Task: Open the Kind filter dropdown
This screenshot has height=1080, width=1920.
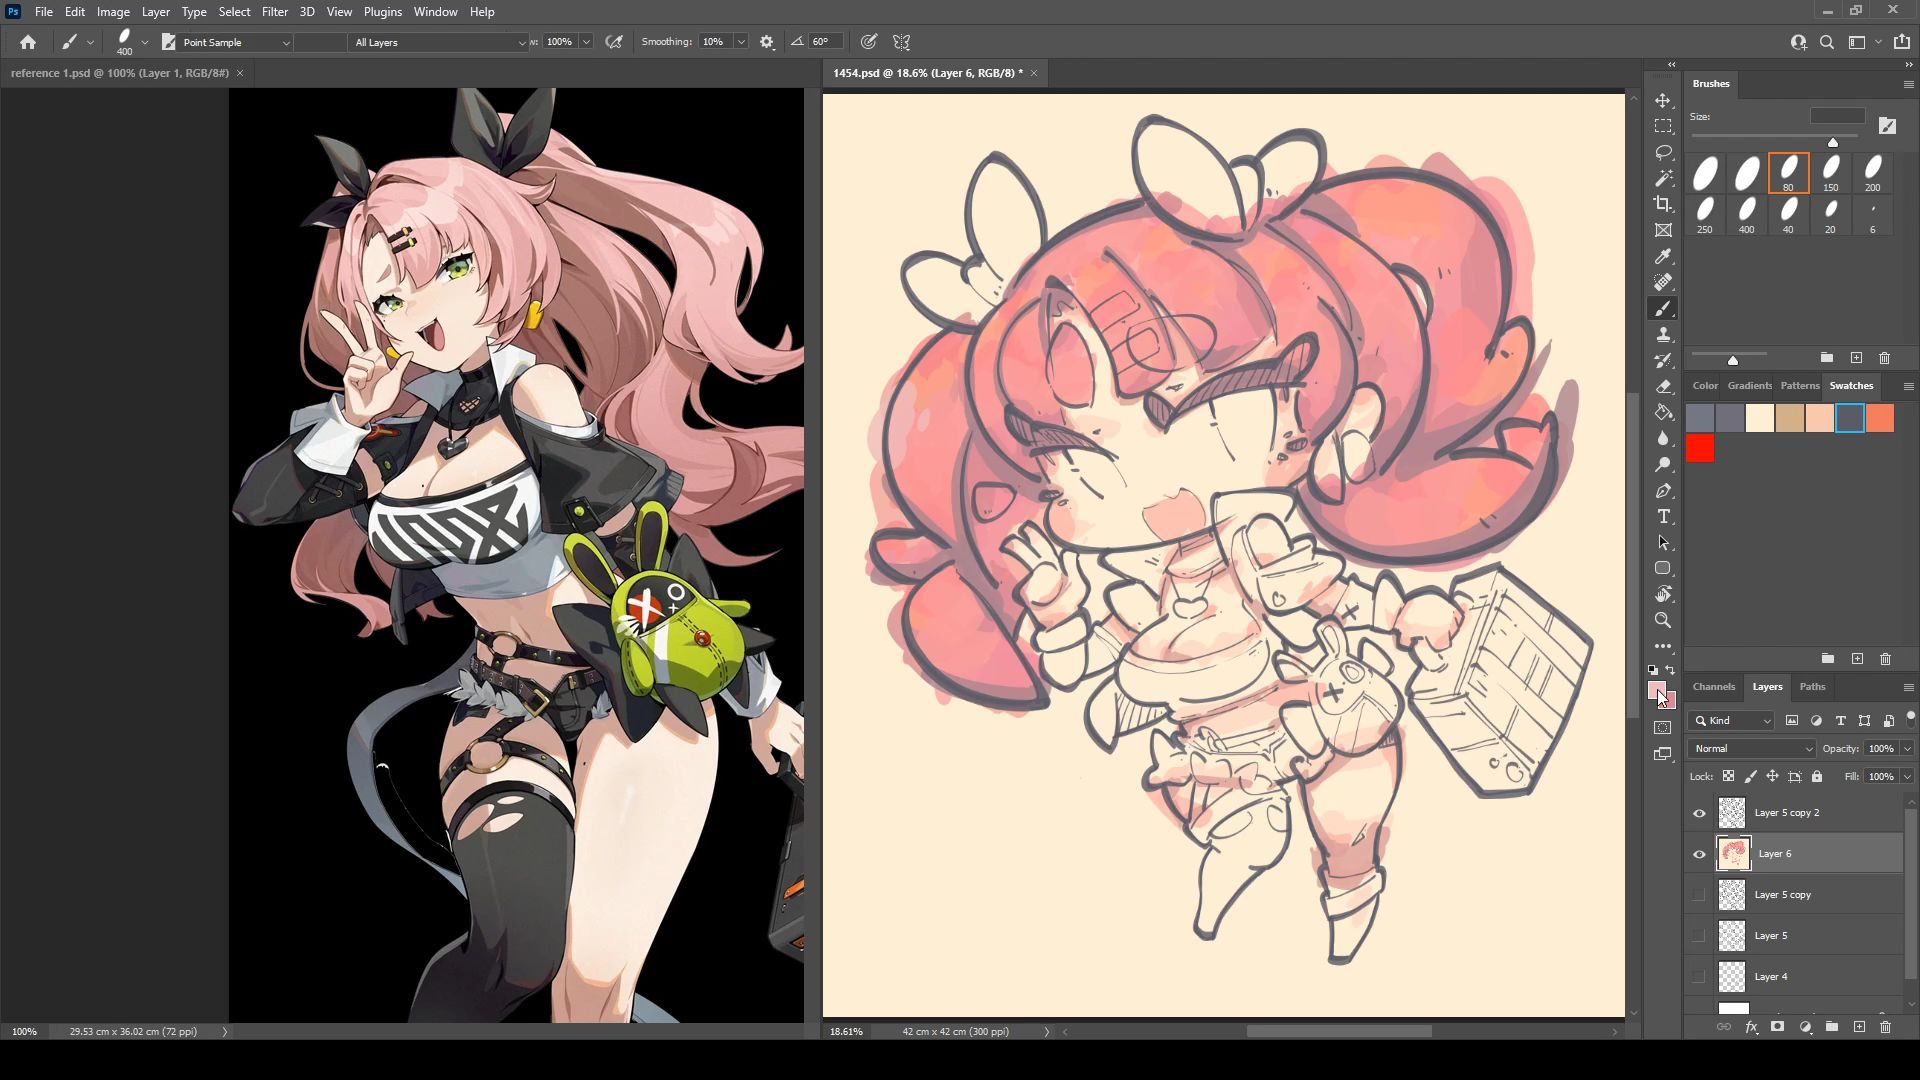Action: point(1731,721)
